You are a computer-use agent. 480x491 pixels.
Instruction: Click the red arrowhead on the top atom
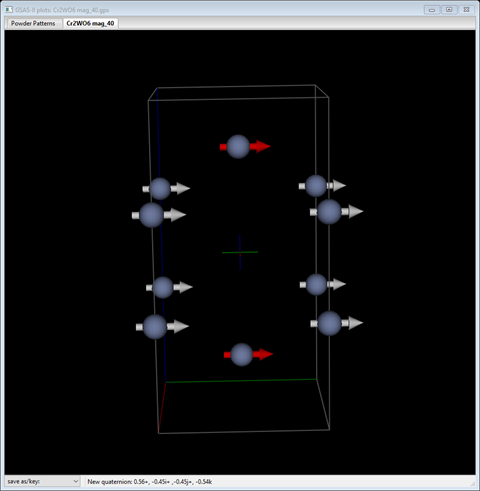(263, 146)
